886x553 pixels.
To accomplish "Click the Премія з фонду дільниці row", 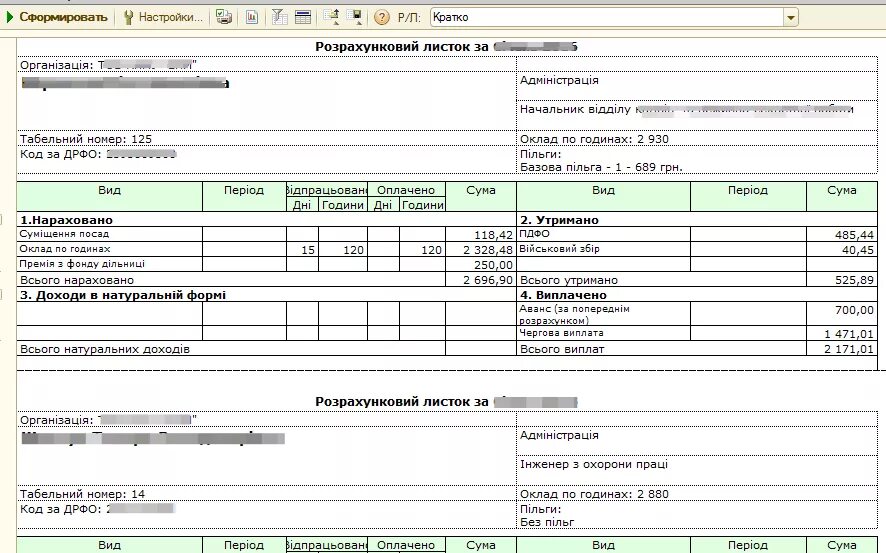I will coord(82,264).
